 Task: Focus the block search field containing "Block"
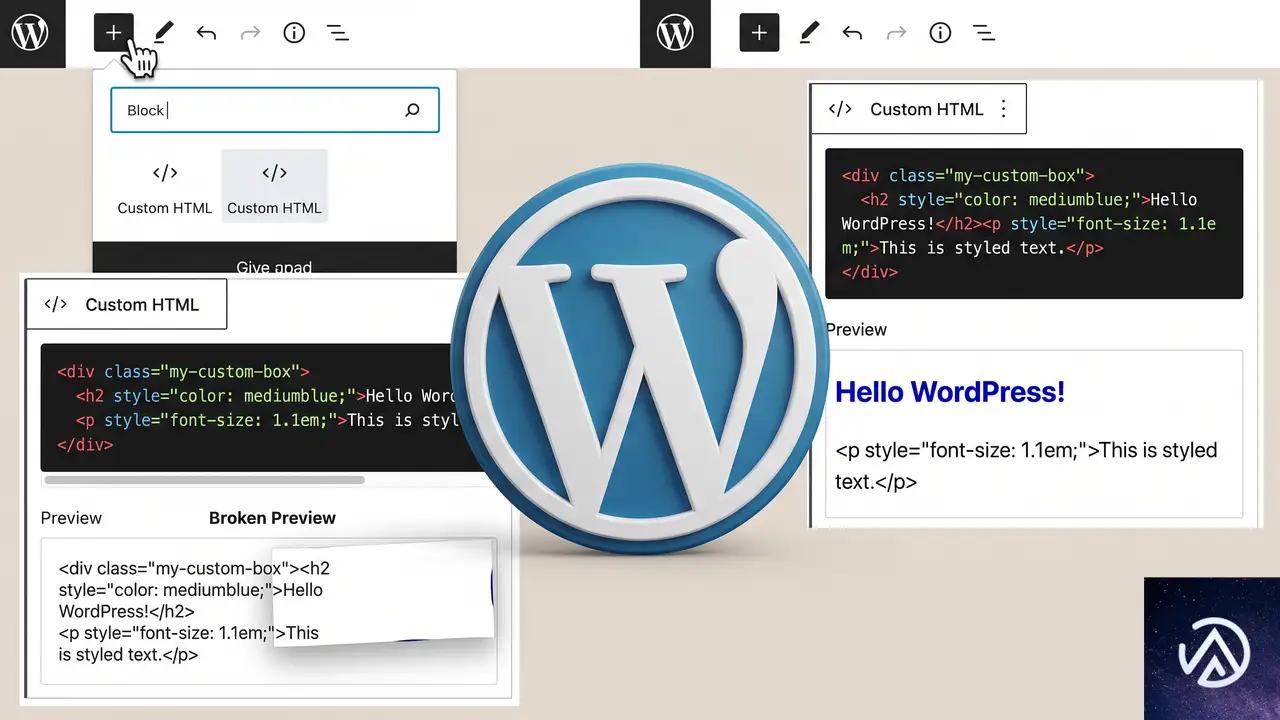pos(275,110)
